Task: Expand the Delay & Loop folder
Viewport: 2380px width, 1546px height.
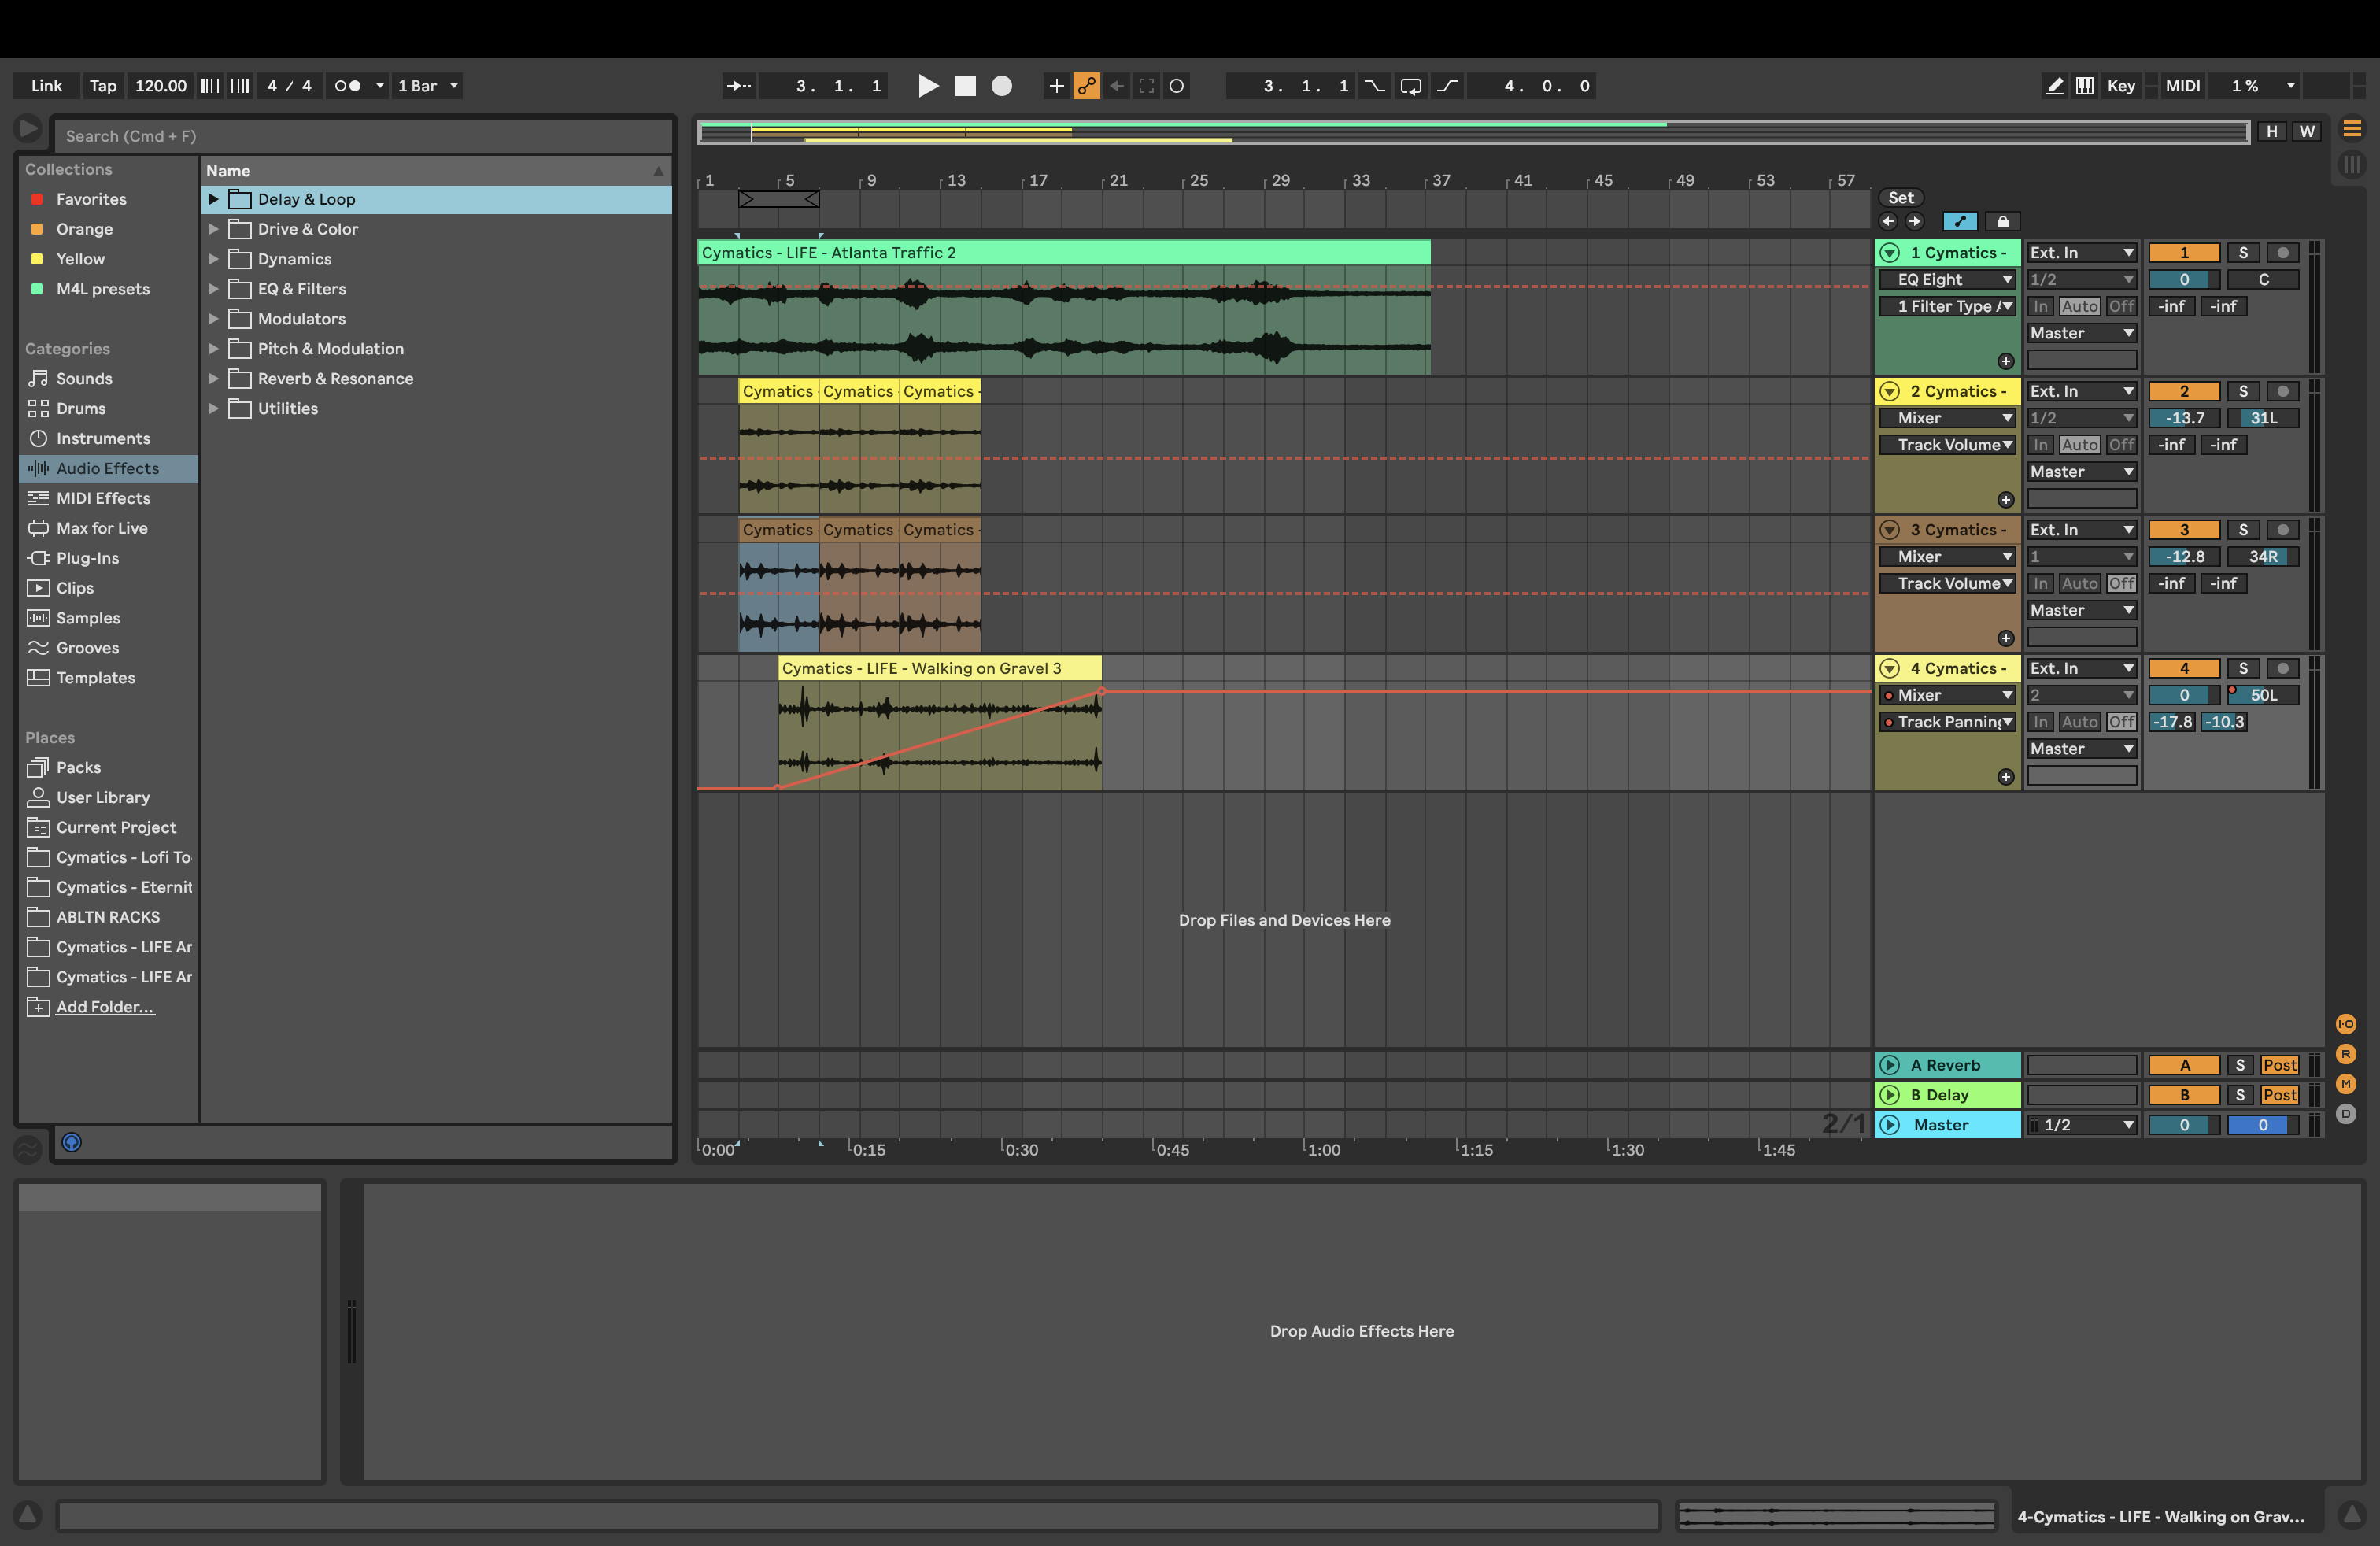Action: 213,200
